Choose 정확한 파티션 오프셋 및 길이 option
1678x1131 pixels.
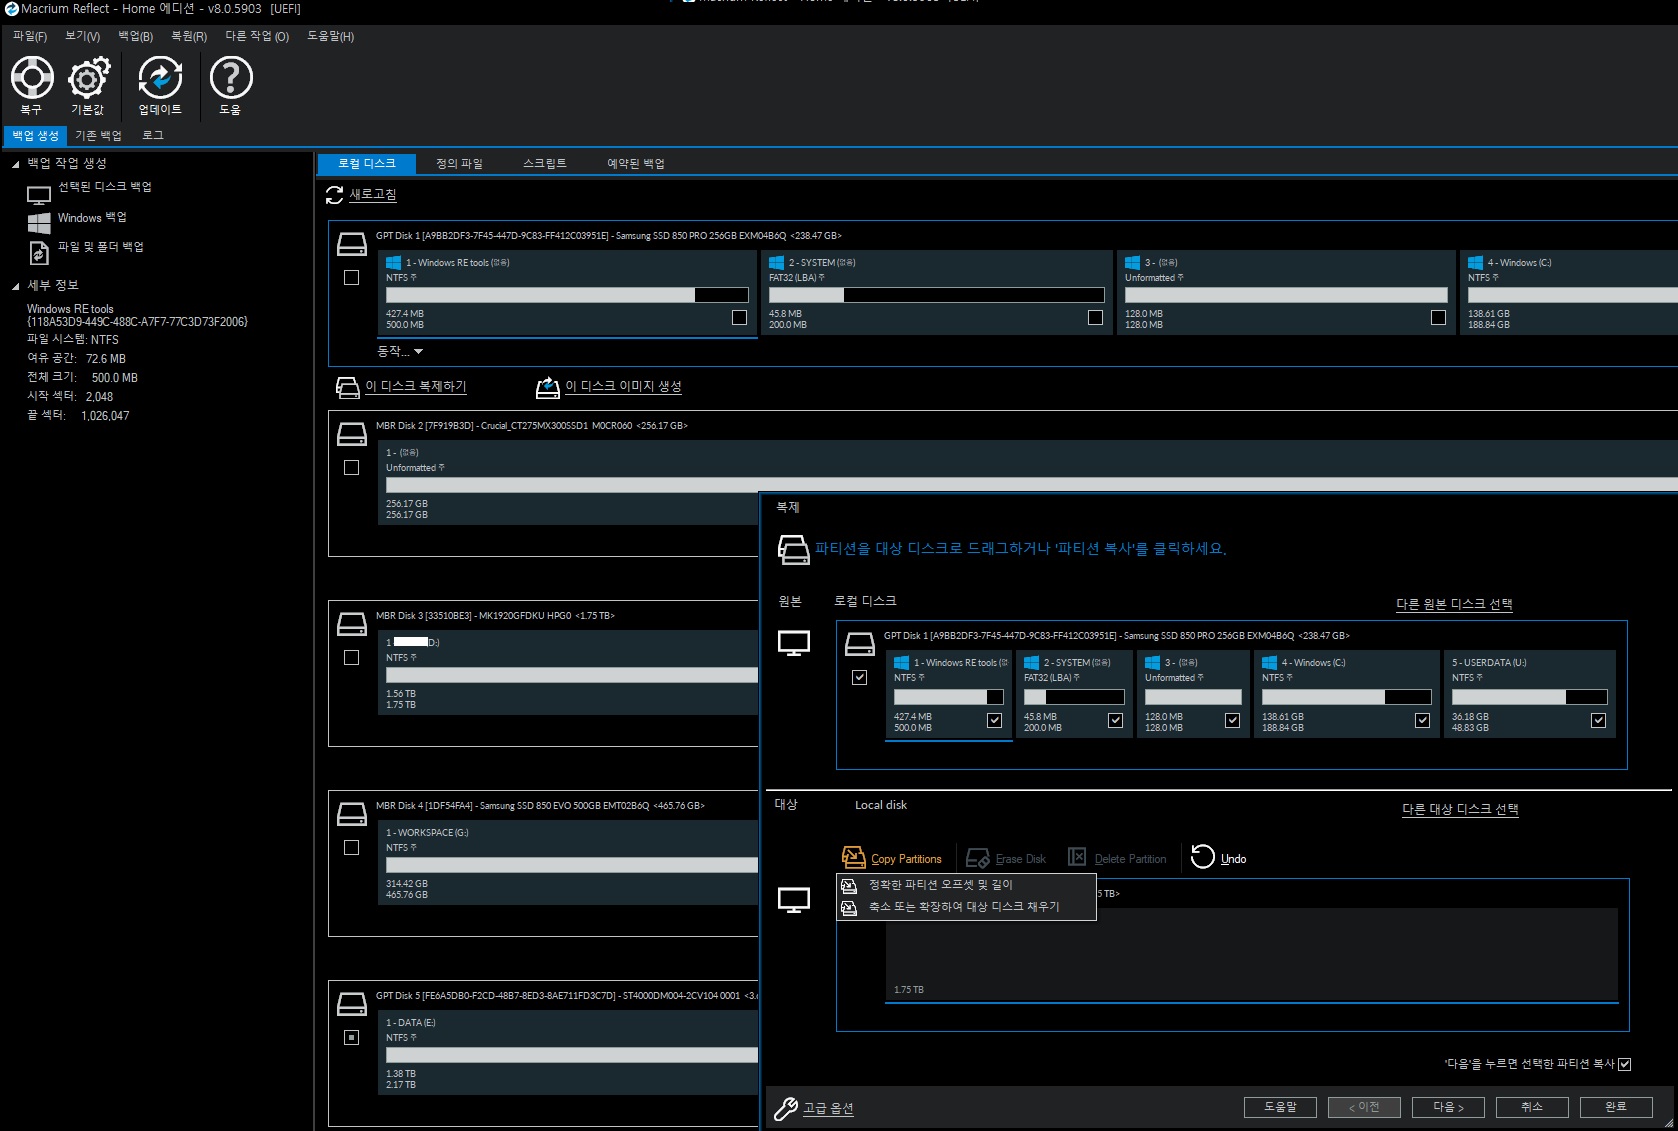966,886
